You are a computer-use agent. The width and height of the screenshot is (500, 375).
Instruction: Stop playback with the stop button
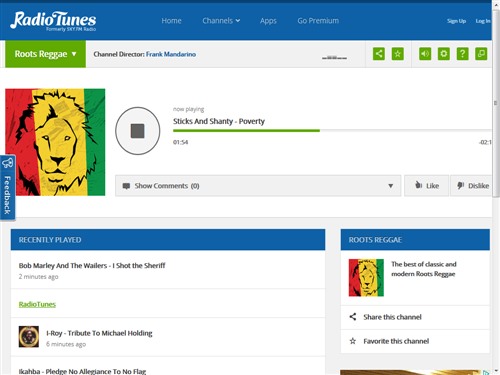click(138, 131)
